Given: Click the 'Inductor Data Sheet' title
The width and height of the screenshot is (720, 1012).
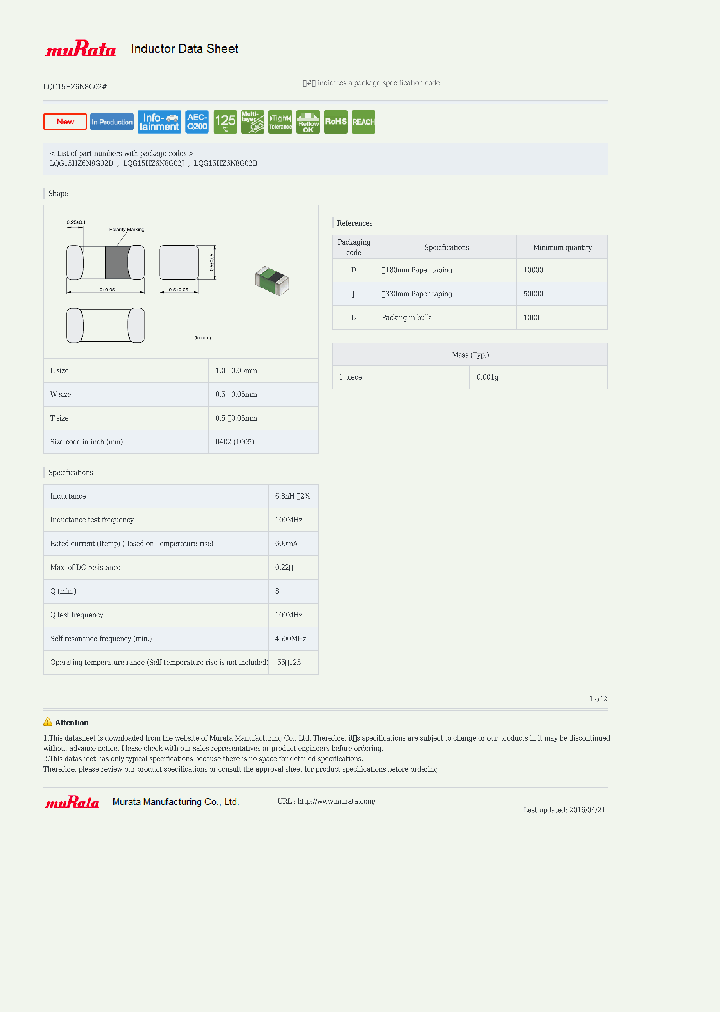Looking at the screenshot, I should pos(185,48).
